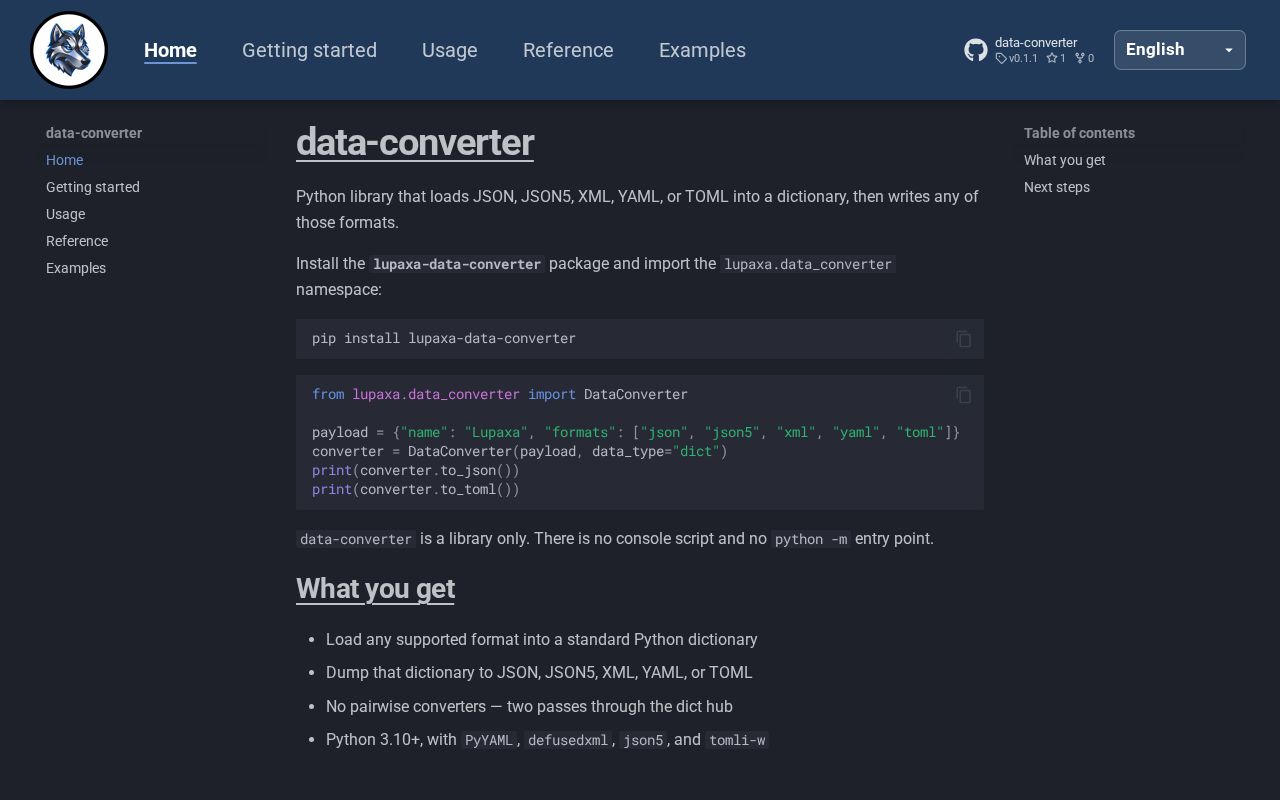Jump to 'What you get' in table of contents

pos(1065,160)
